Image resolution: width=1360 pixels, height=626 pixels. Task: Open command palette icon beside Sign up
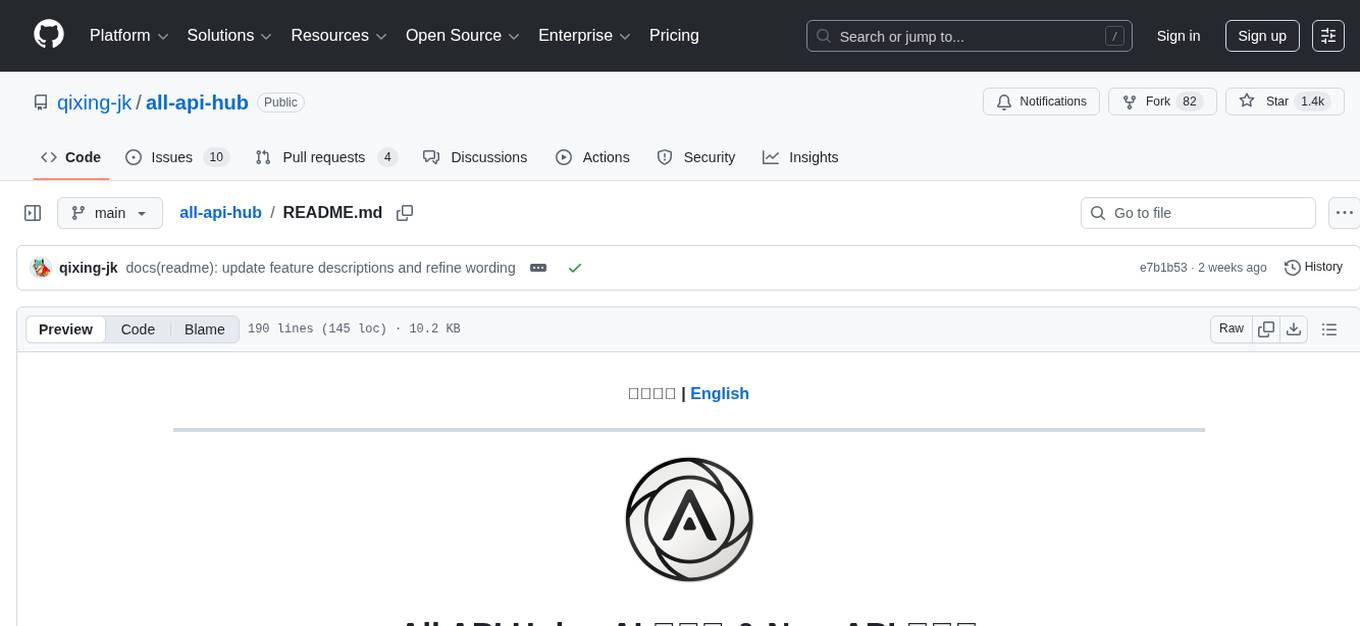1328,36
